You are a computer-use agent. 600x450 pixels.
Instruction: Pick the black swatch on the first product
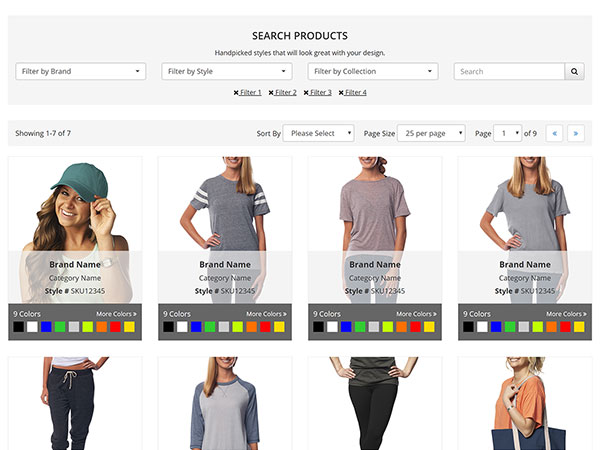pyautogui.click(x=19, y=327)
